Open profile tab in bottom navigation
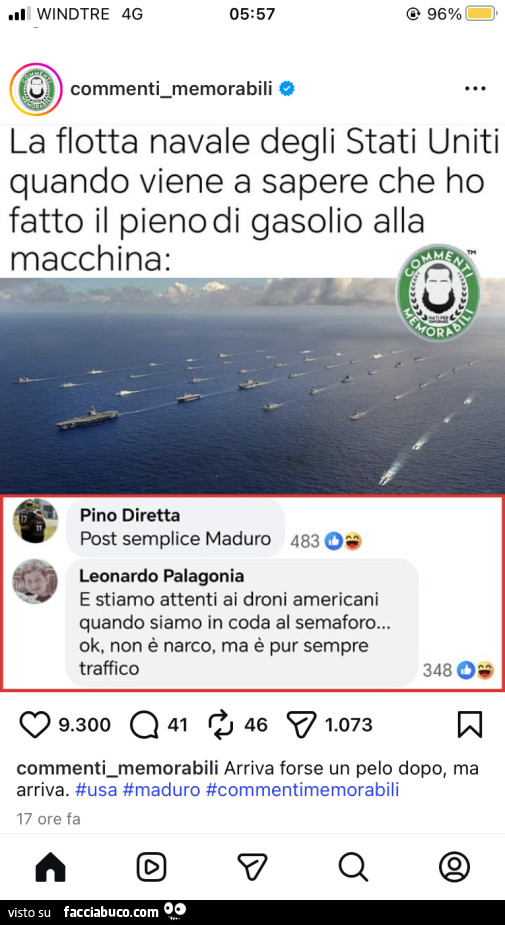The height and width of the screenshot is (925, 505). (x=454, y=868)
